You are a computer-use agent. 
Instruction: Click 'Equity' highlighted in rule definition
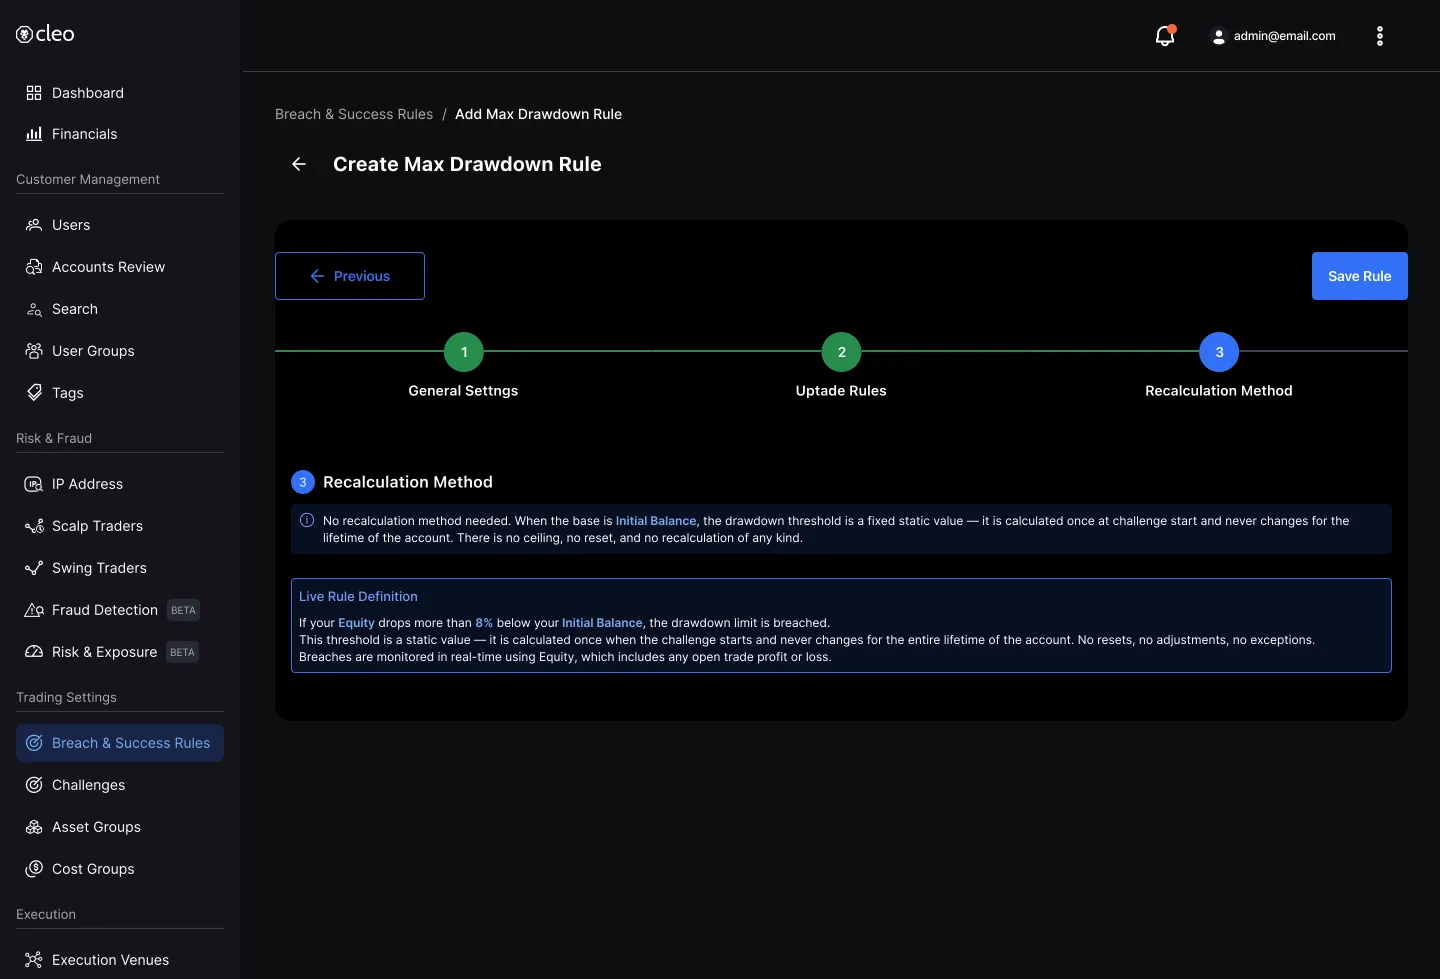(x=356, y=623)
